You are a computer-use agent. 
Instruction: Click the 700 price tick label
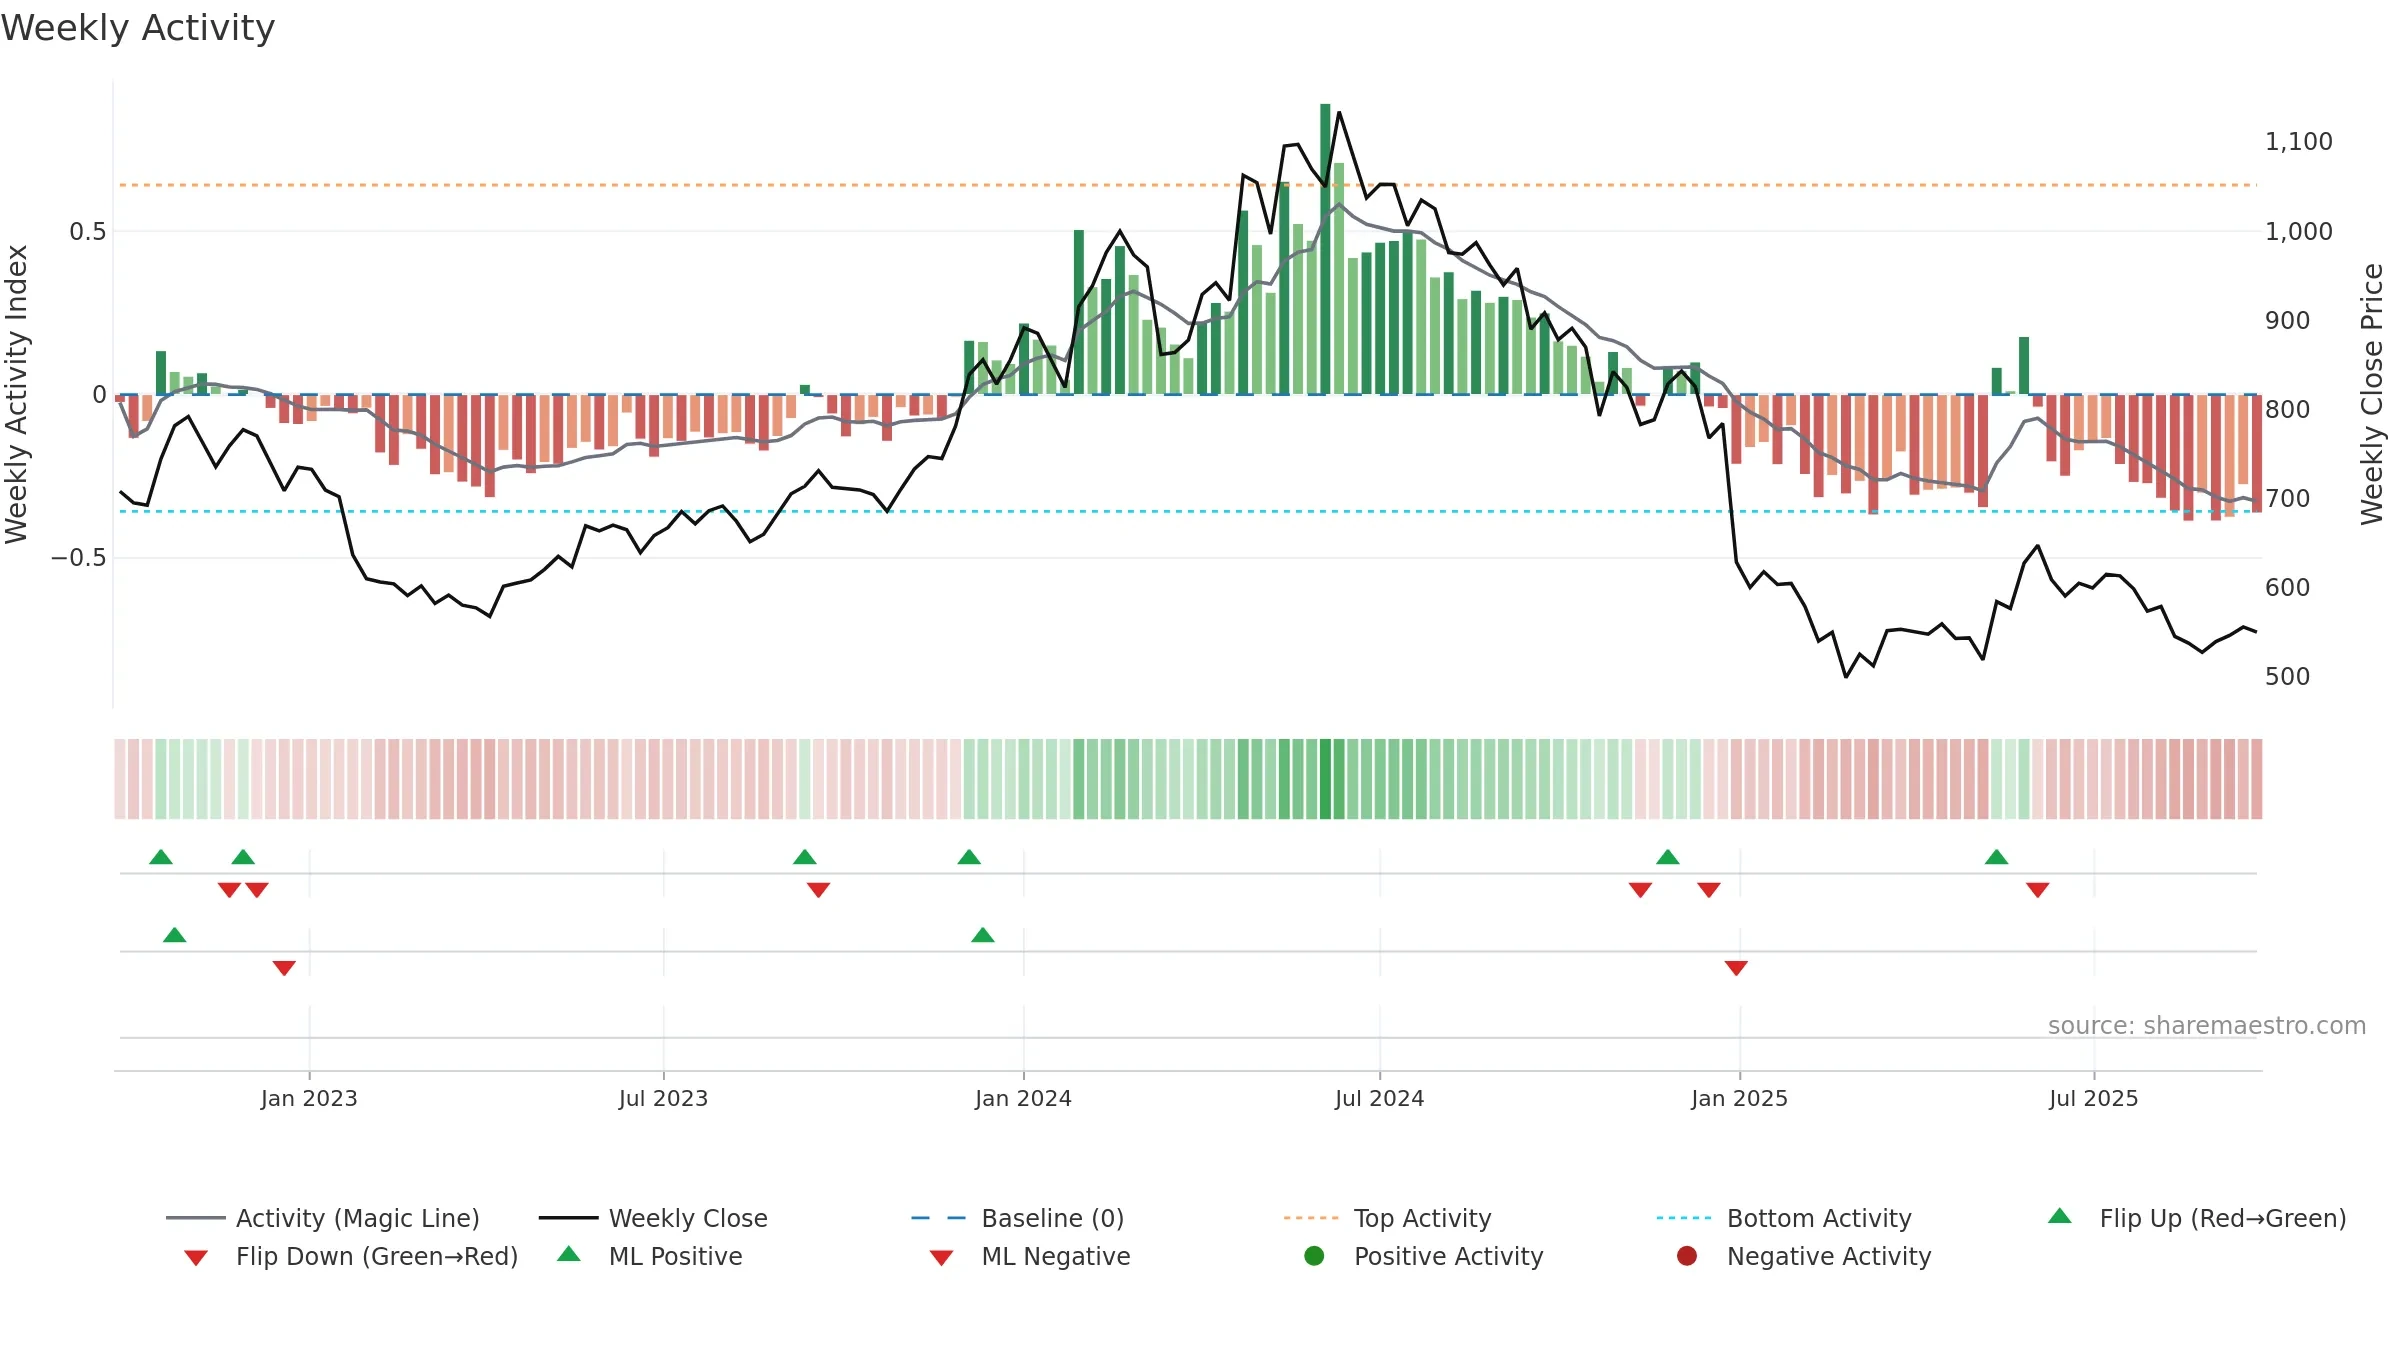click(x=2288, y=498)
